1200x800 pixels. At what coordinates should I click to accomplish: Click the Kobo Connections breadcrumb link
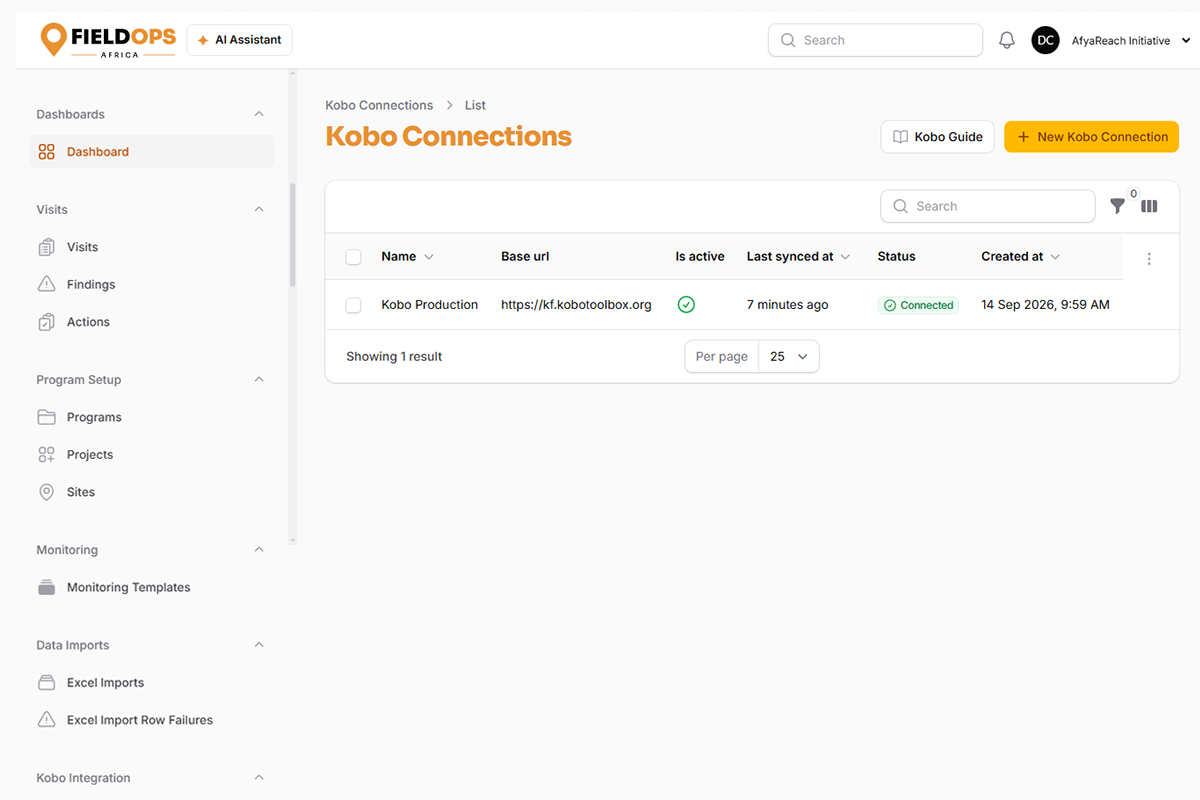[x=379, y=105]
